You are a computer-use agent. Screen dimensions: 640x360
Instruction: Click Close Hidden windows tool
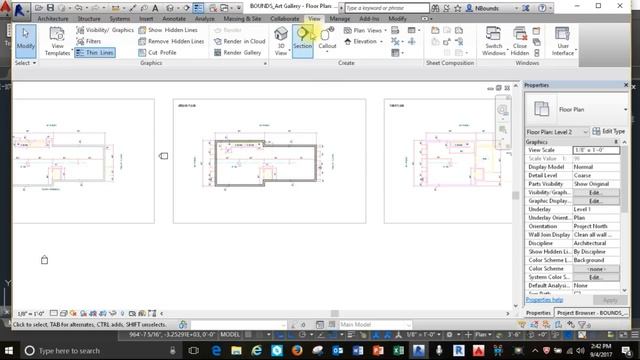tap(520, 41)
